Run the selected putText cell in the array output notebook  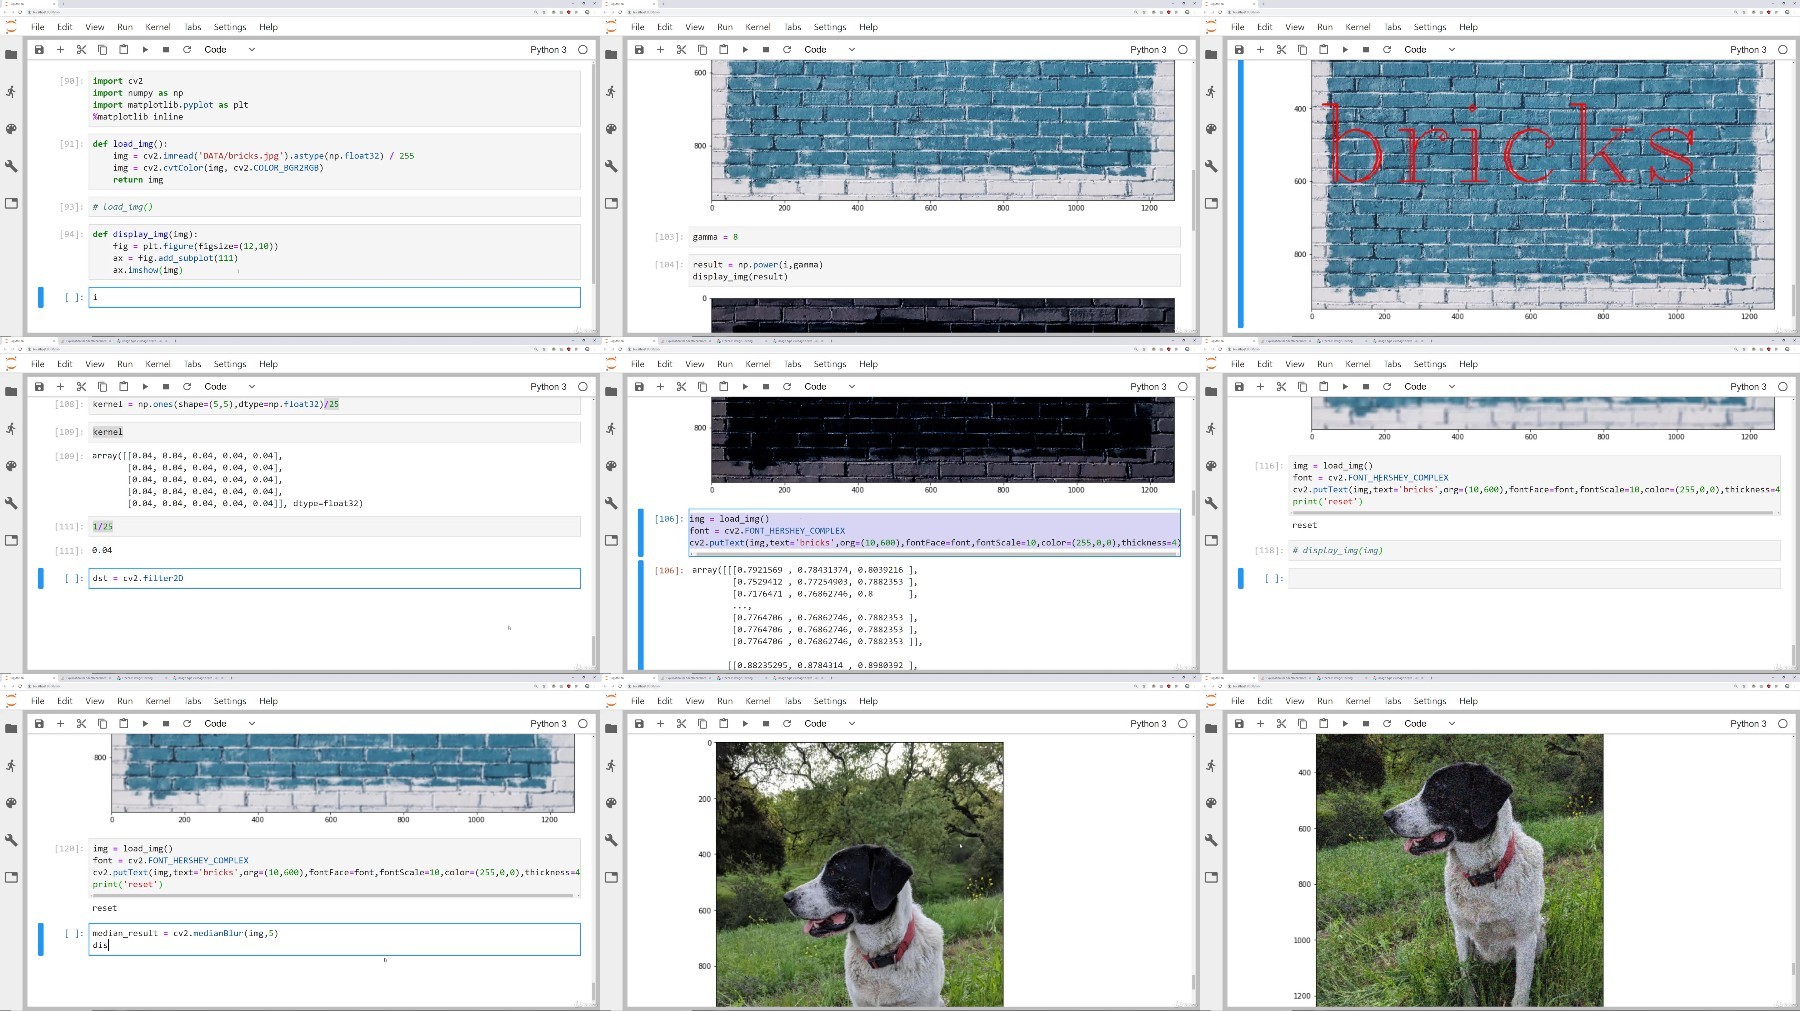click(x=745, y=386)
